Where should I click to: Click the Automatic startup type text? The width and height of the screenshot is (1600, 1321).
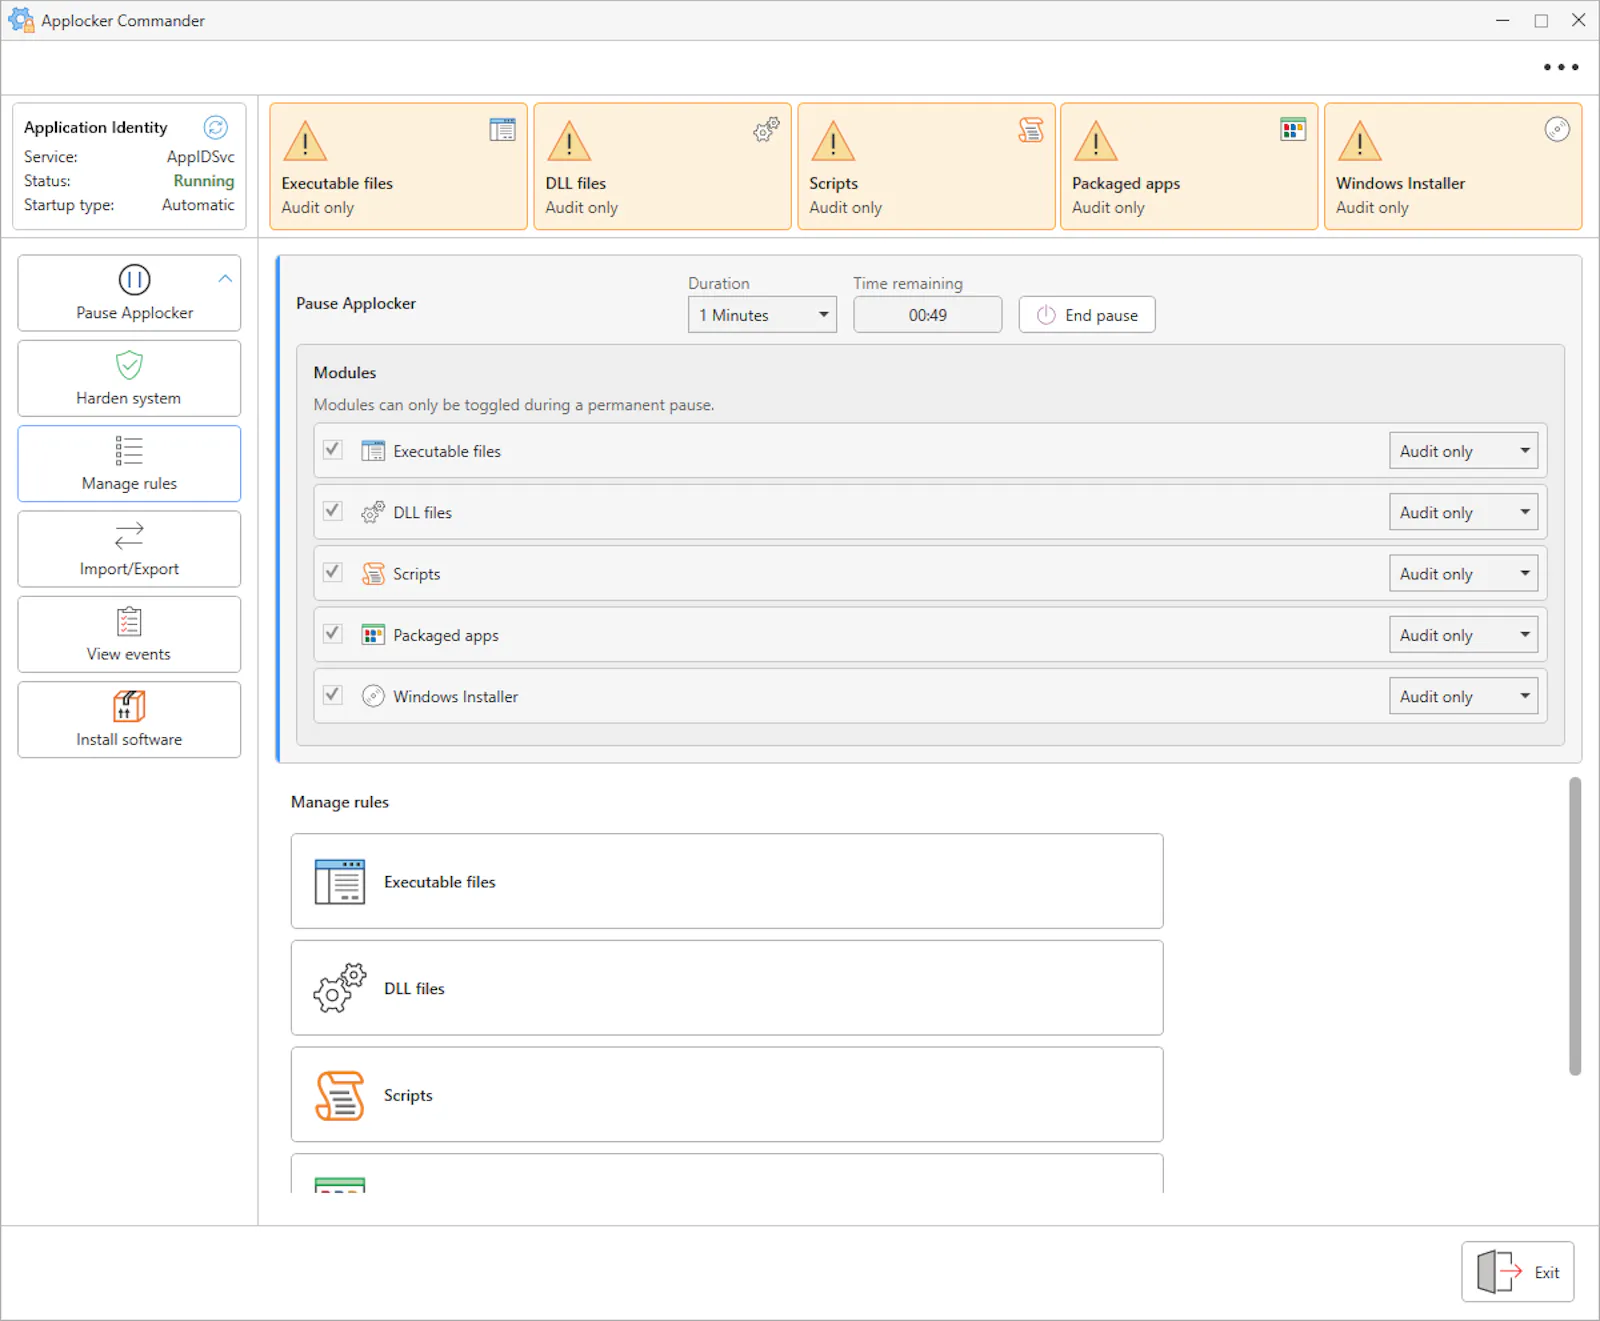click(x=198, y=205)
